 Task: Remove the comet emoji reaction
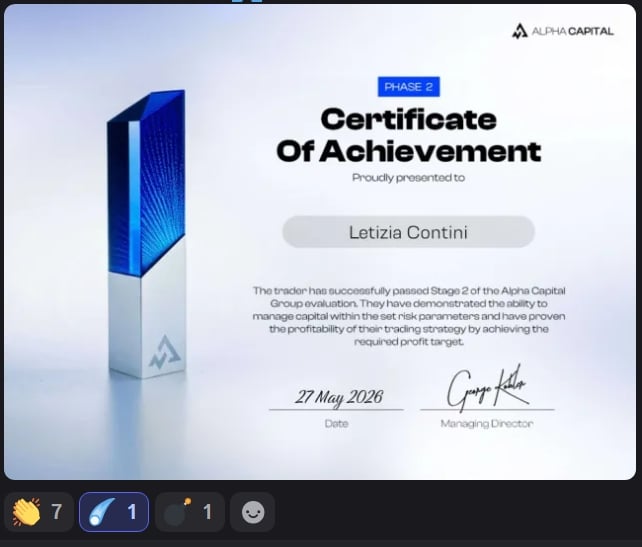coord(114,512)
